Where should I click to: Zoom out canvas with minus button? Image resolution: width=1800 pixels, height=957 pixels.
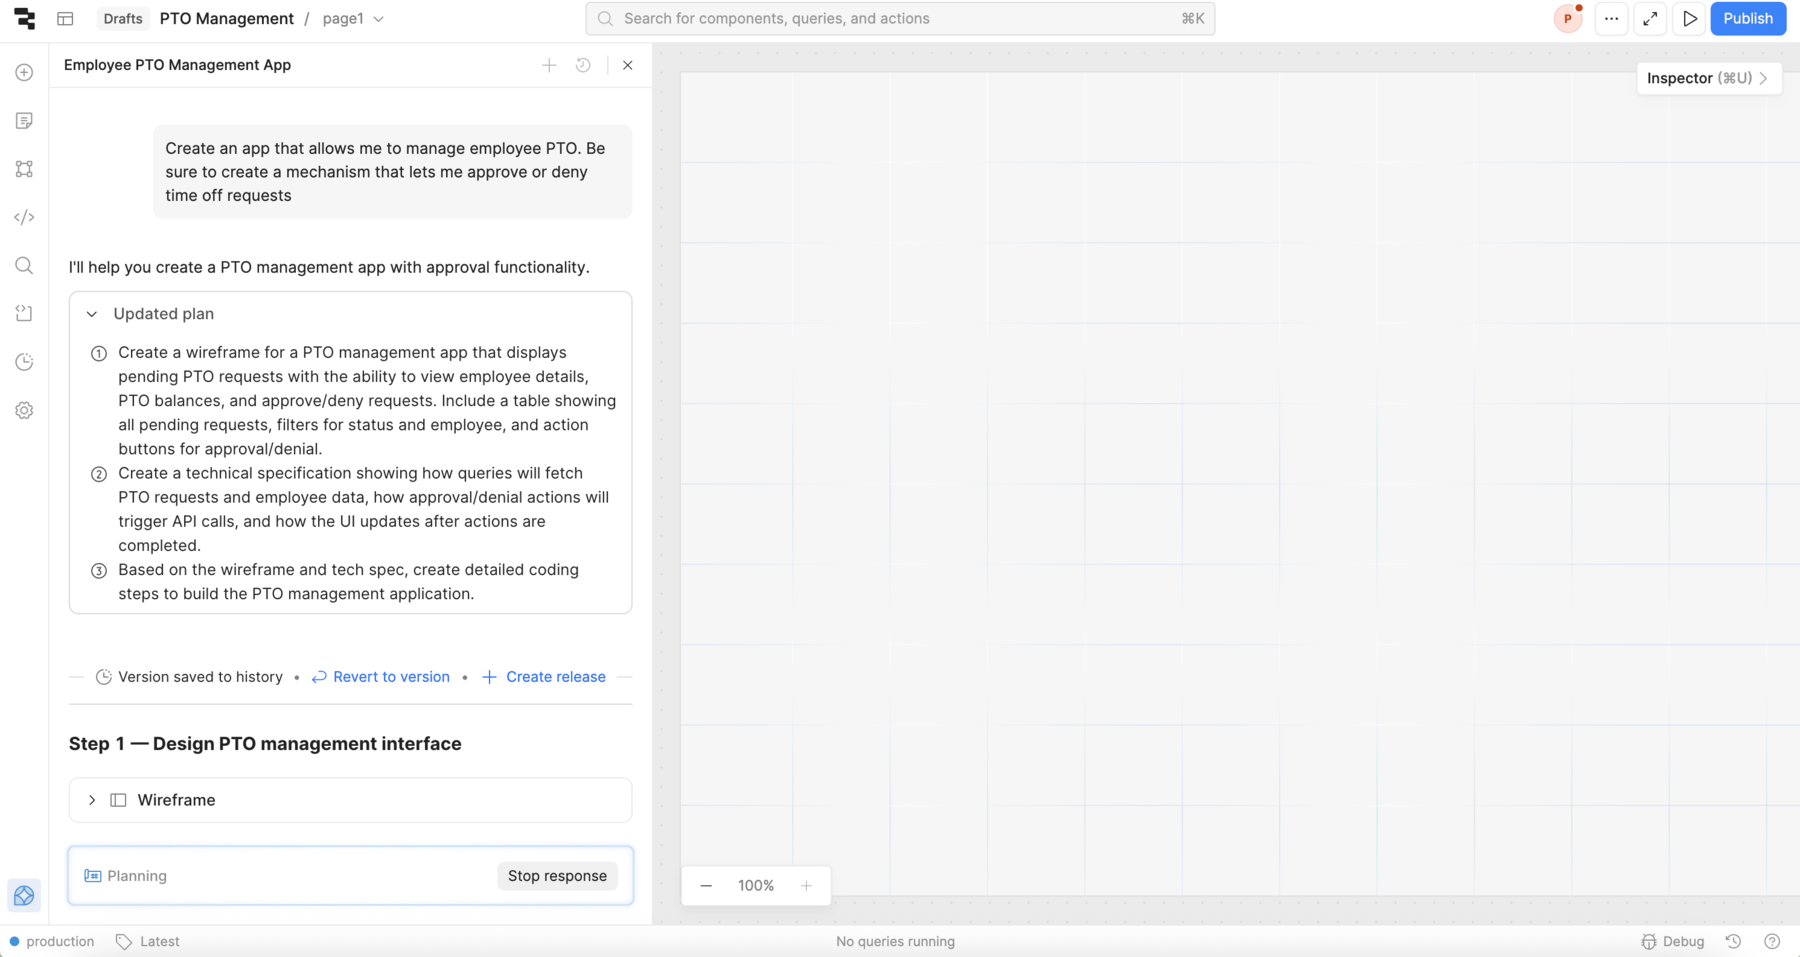point(706,886)
